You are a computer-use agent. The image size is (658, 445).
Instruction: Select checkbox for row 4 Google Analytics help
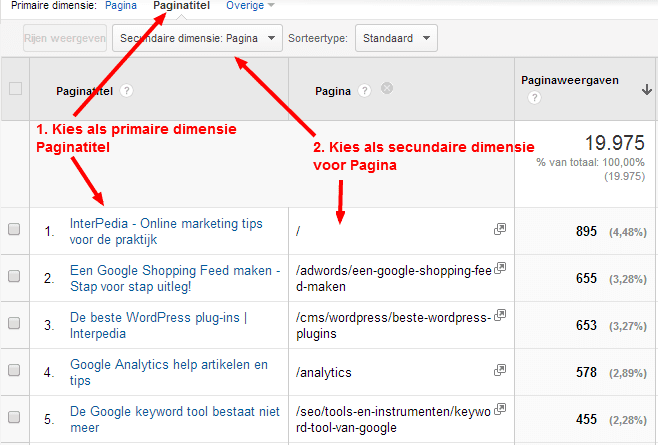pos(14,370)
